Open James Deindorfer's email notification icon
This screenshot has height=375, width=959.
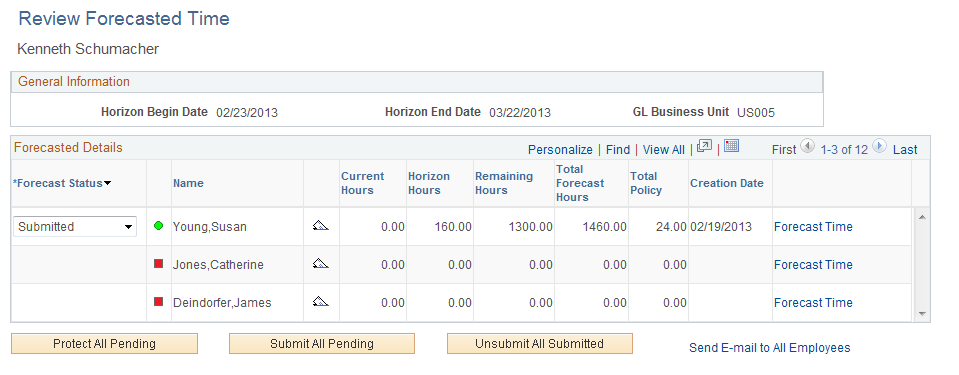click(x=320, y=302)
